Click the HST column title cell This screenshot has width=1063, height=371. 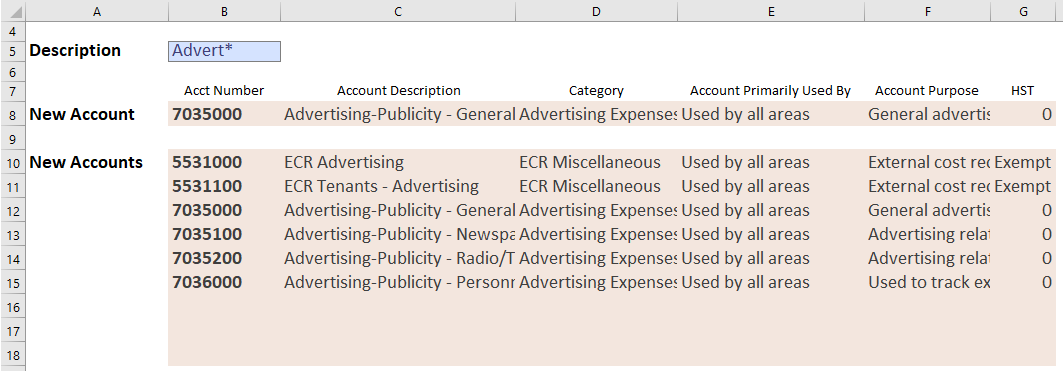(x=1023, y=91)
